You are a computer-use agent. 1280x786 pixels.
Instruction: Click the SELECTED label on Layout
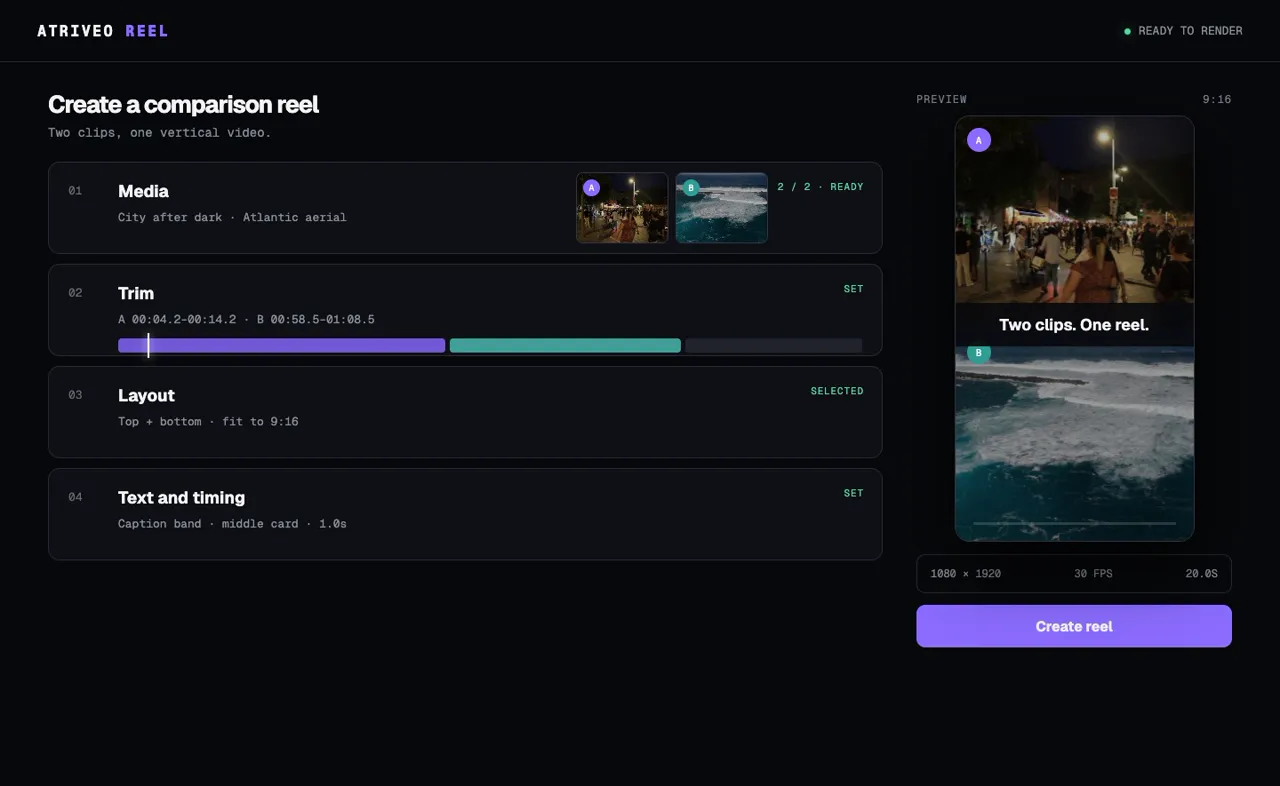[x=837, y=391]
